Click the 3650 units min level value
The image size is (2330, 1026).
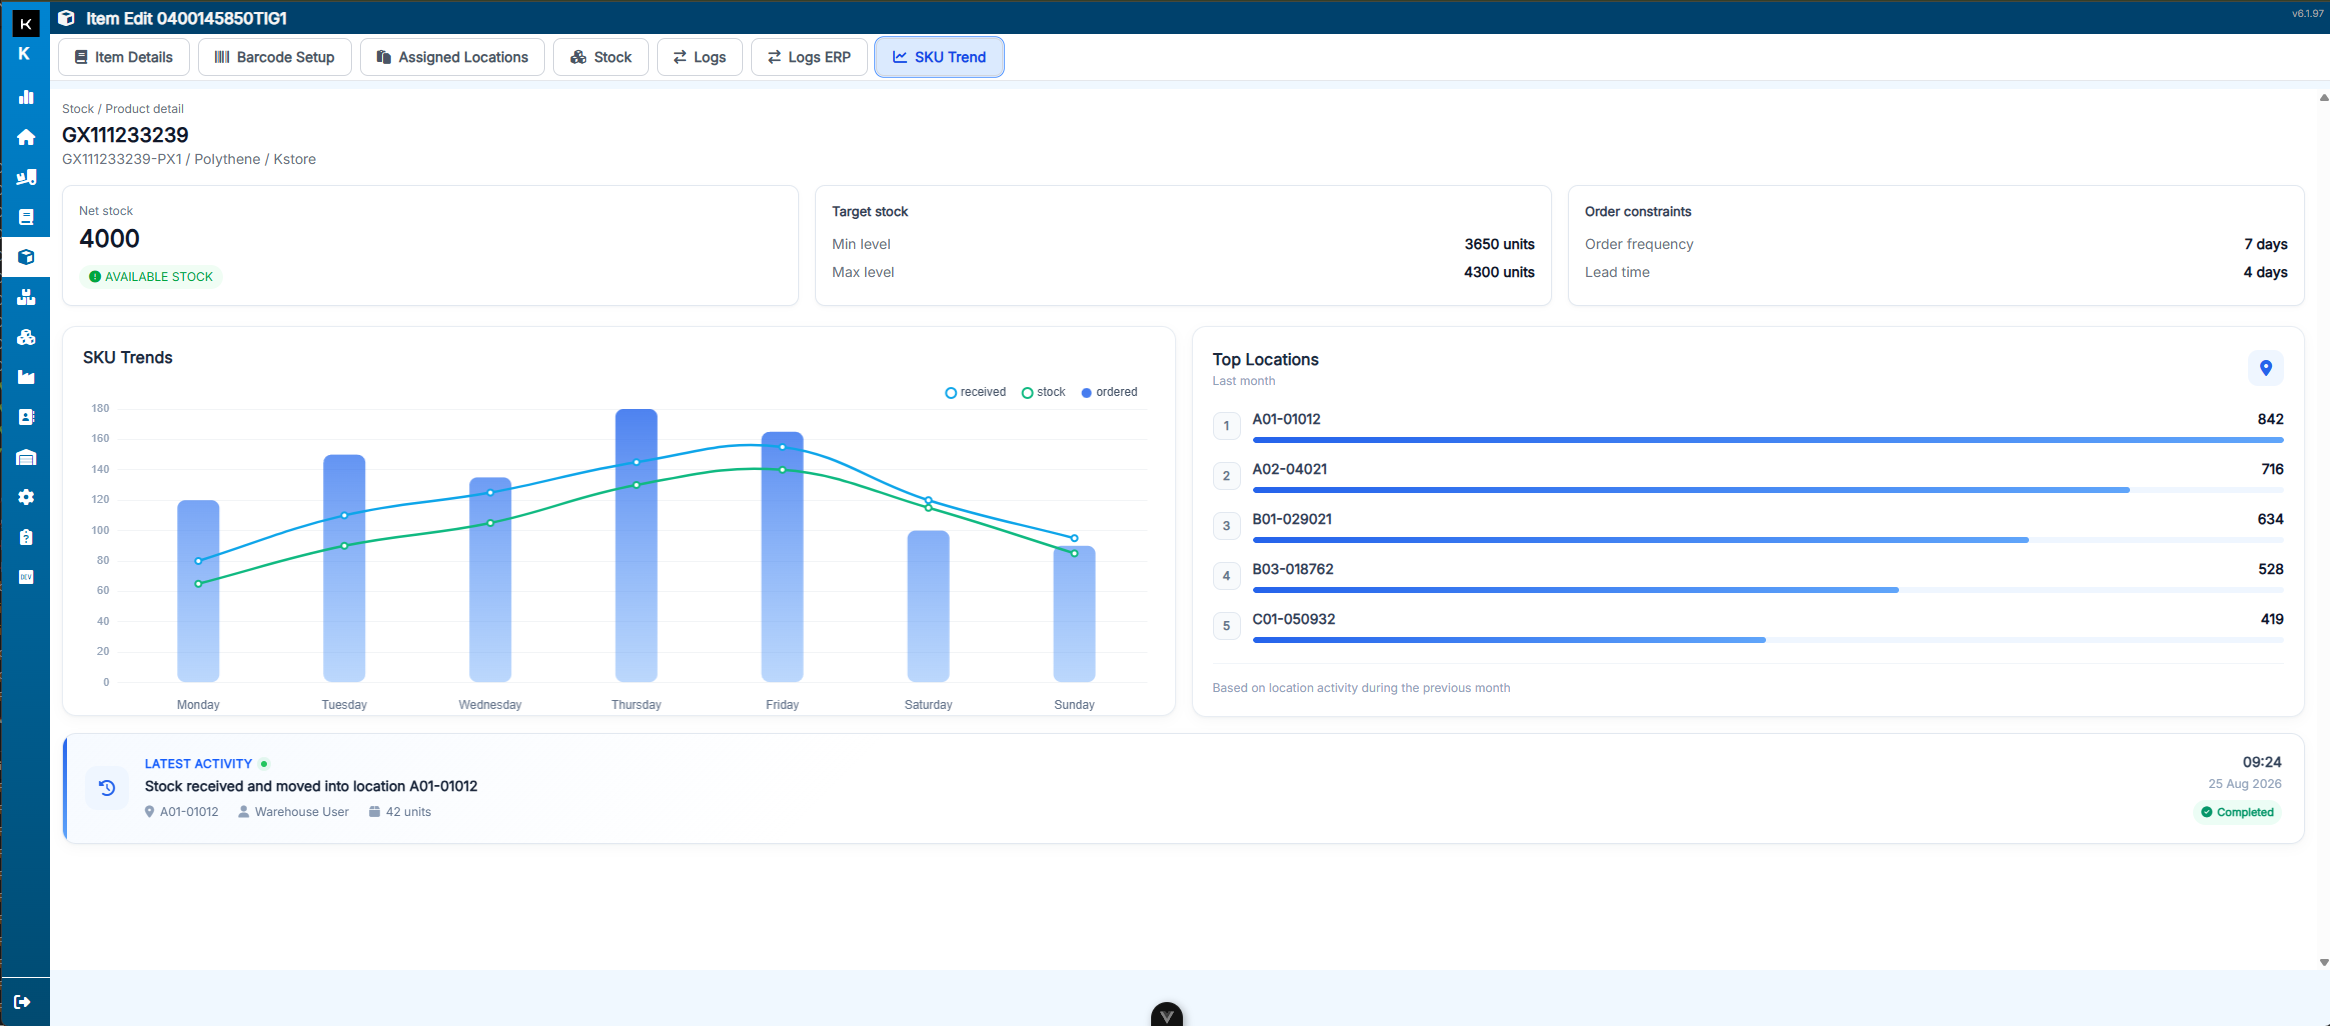coord(1499,244)
